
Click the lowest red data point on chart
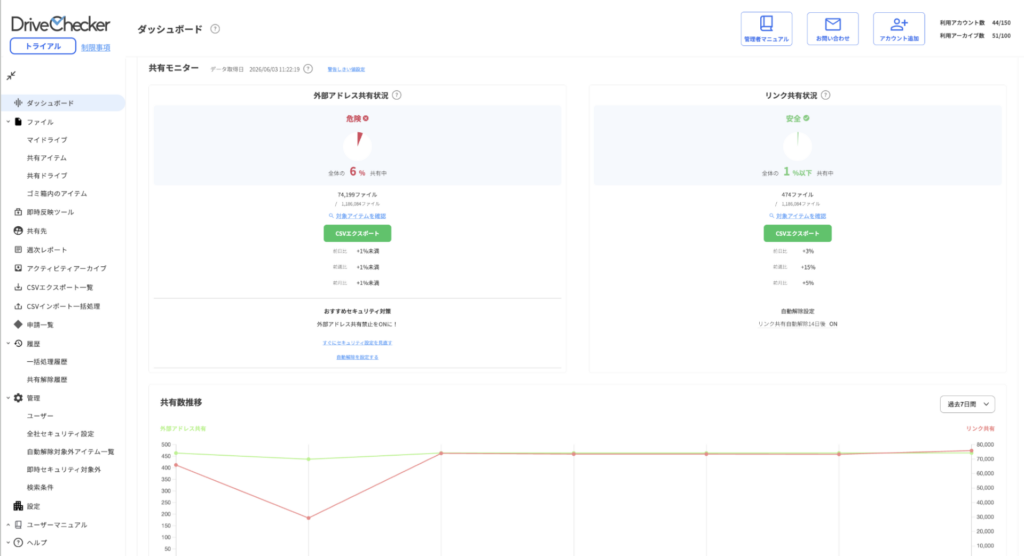coord(309,518)
